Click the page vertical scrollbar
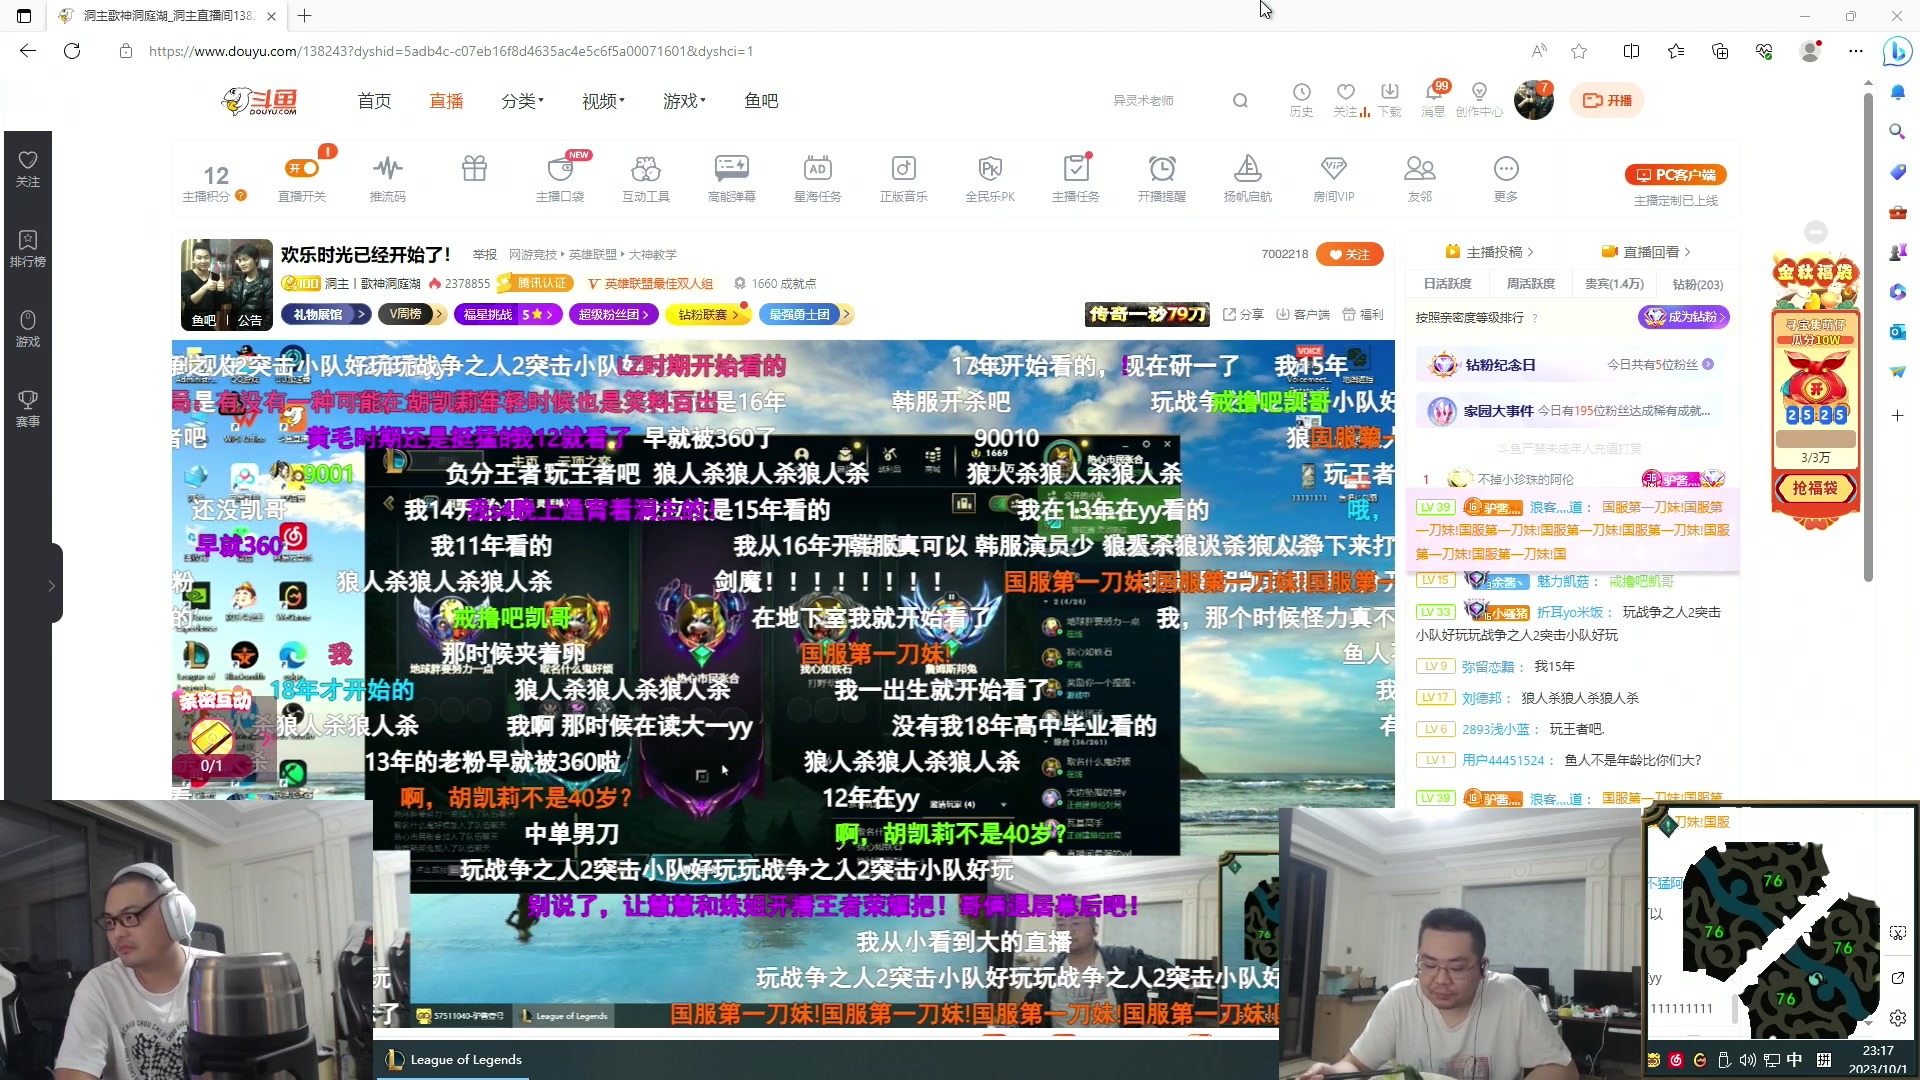The width and height of the screenshot is (1920, 1080). pos(1868,335)
